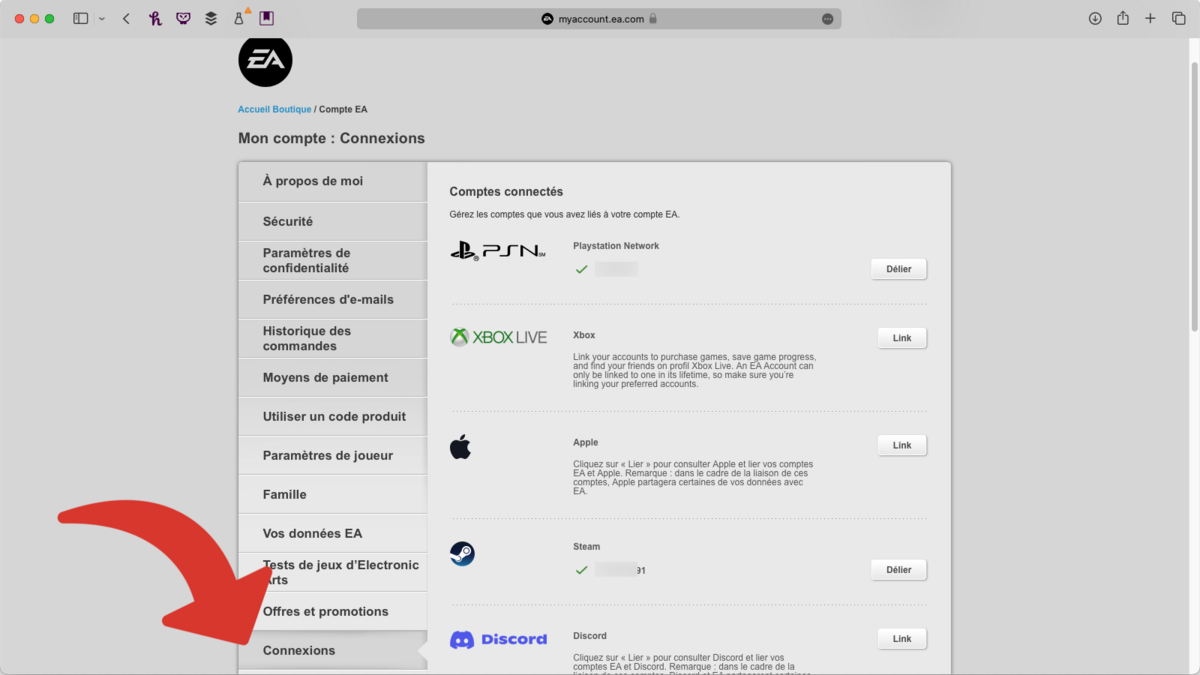Click the Mon compte : Connexions title

331,138
